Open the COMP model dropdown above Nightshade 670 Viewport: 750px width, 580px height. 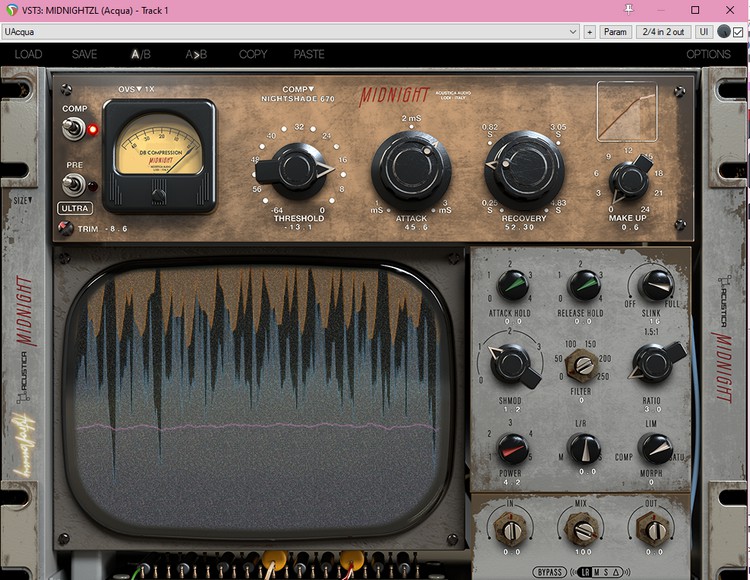click(x=298, y=89)
